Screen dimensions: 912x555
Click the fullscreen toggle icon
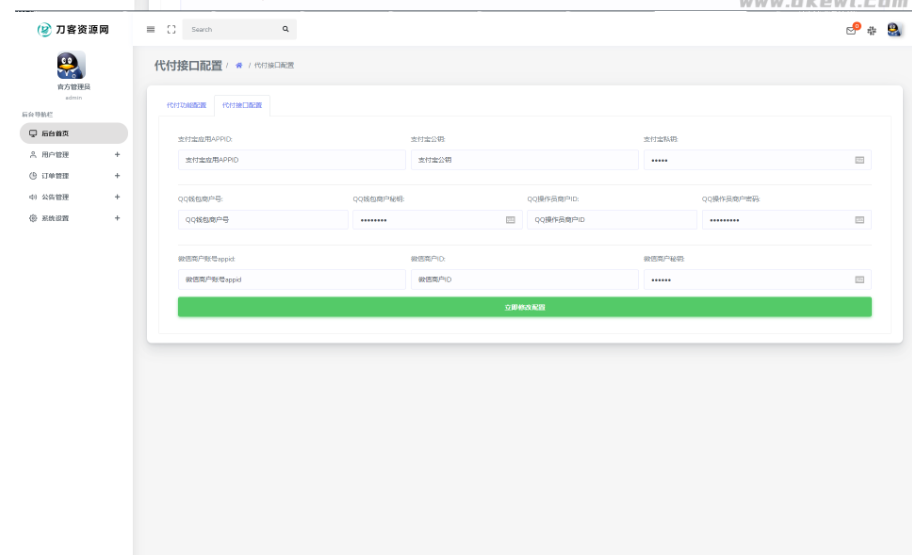coord(170,30)
